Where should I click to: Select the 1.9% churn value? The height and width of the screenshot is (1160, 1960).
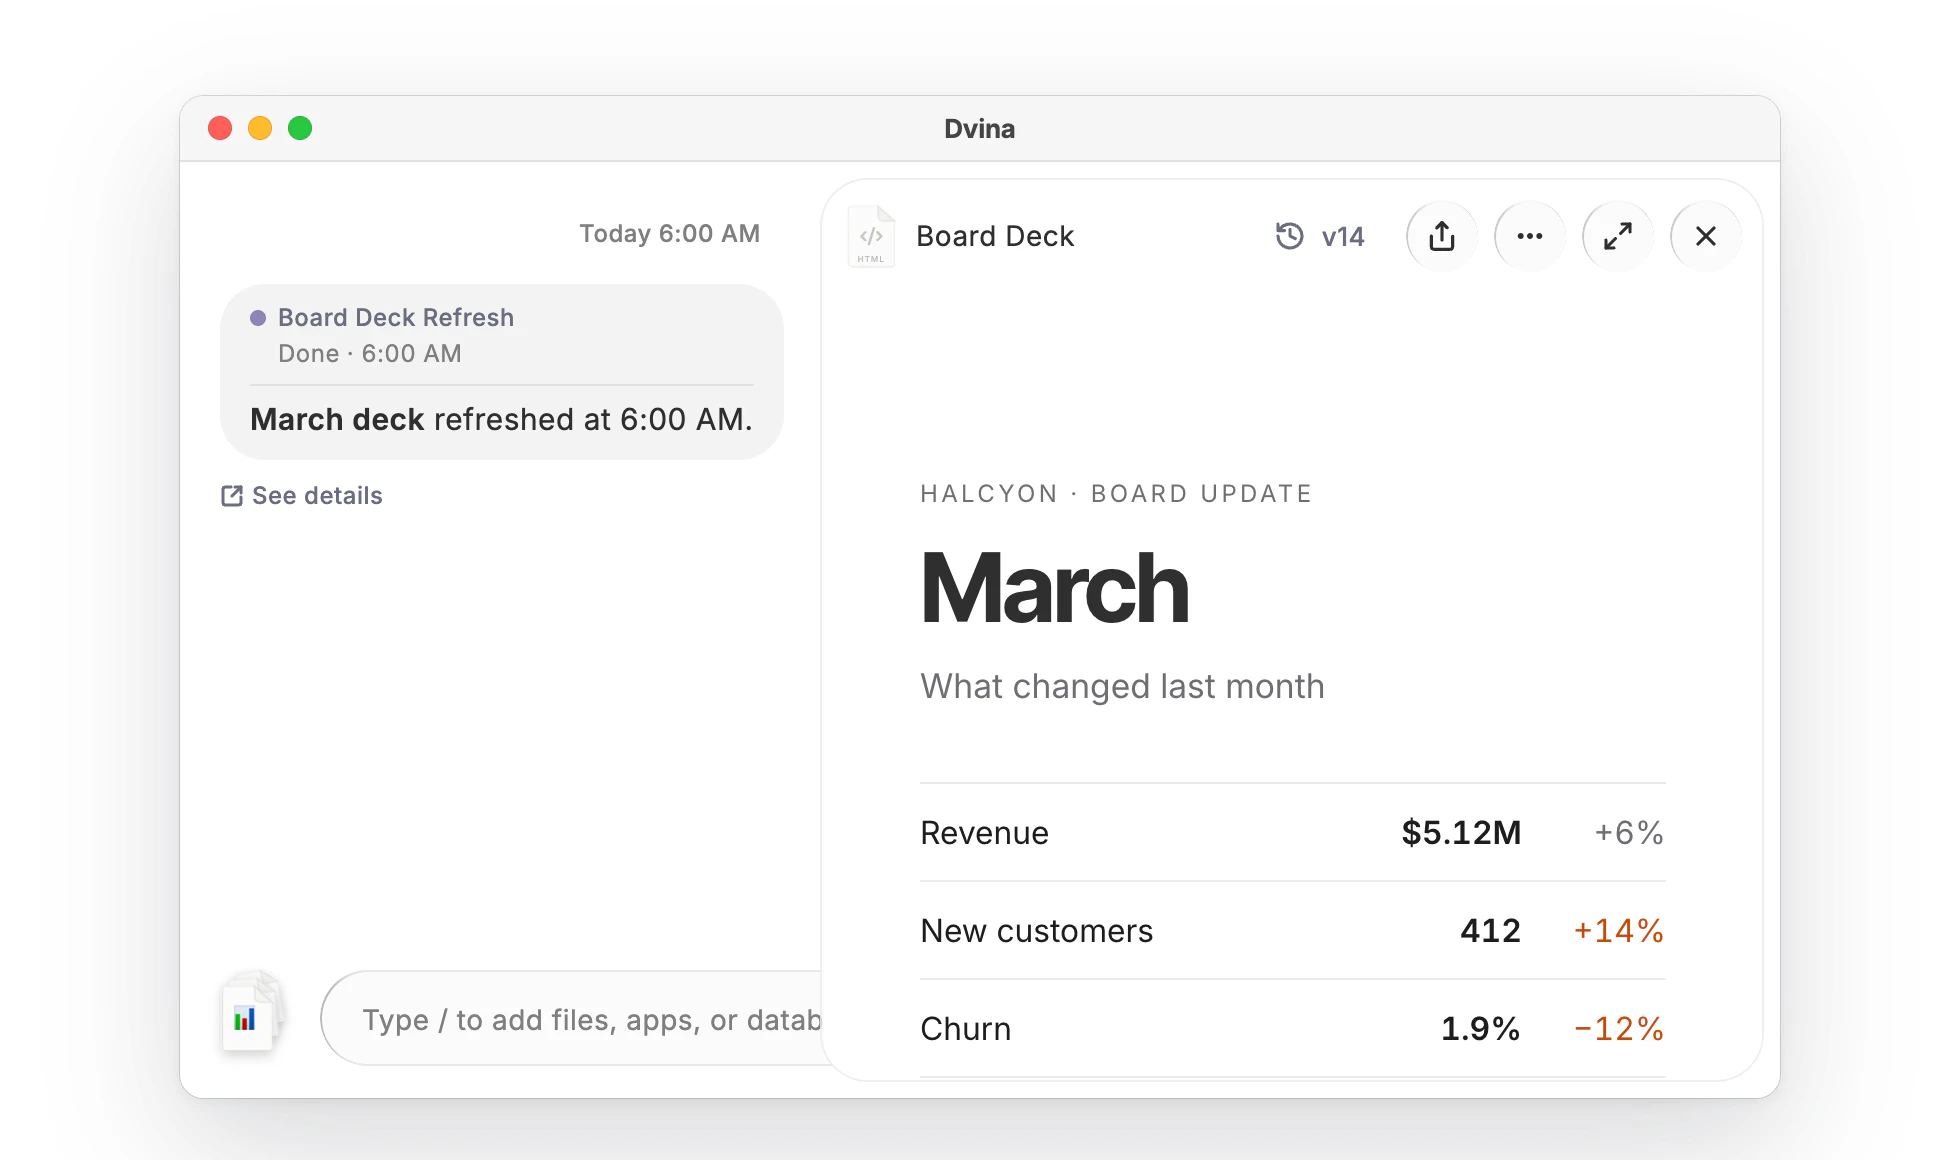point(1480,1029)
